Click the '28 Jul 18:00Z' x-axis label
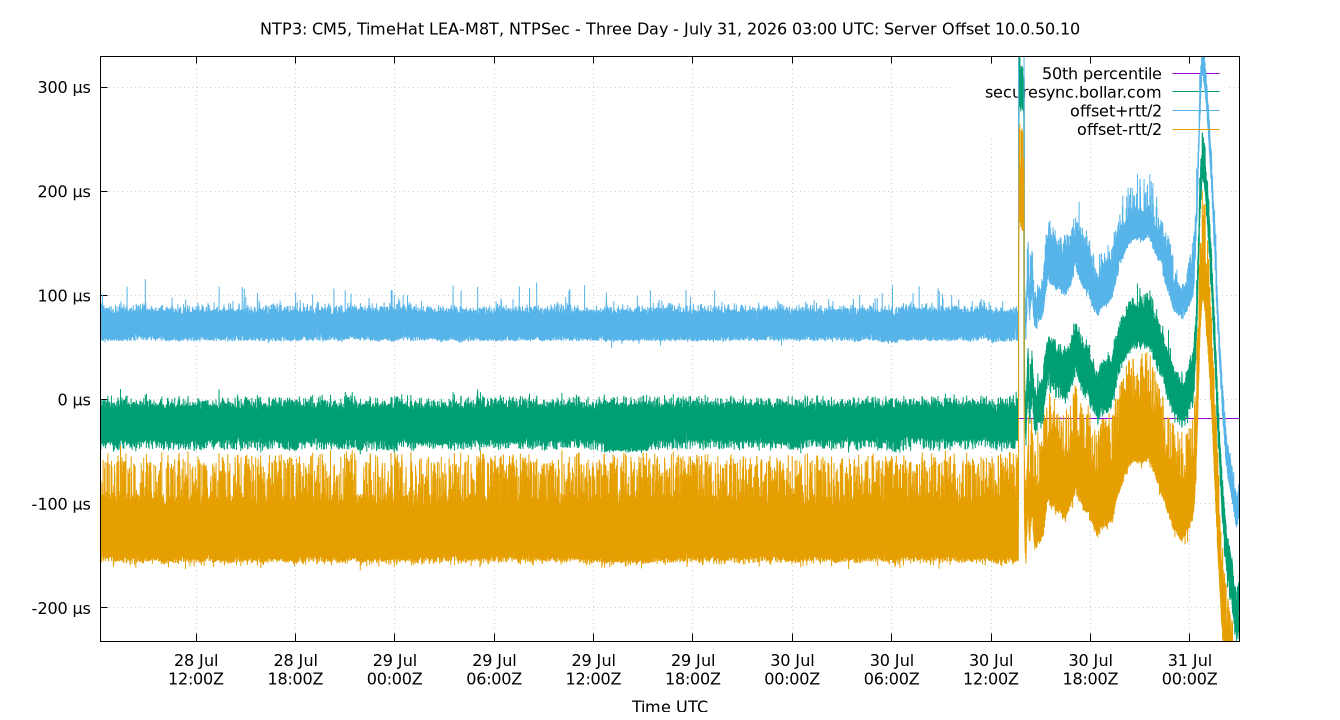The width and height of the screenshot is (1340, 720). pos(295,669)
